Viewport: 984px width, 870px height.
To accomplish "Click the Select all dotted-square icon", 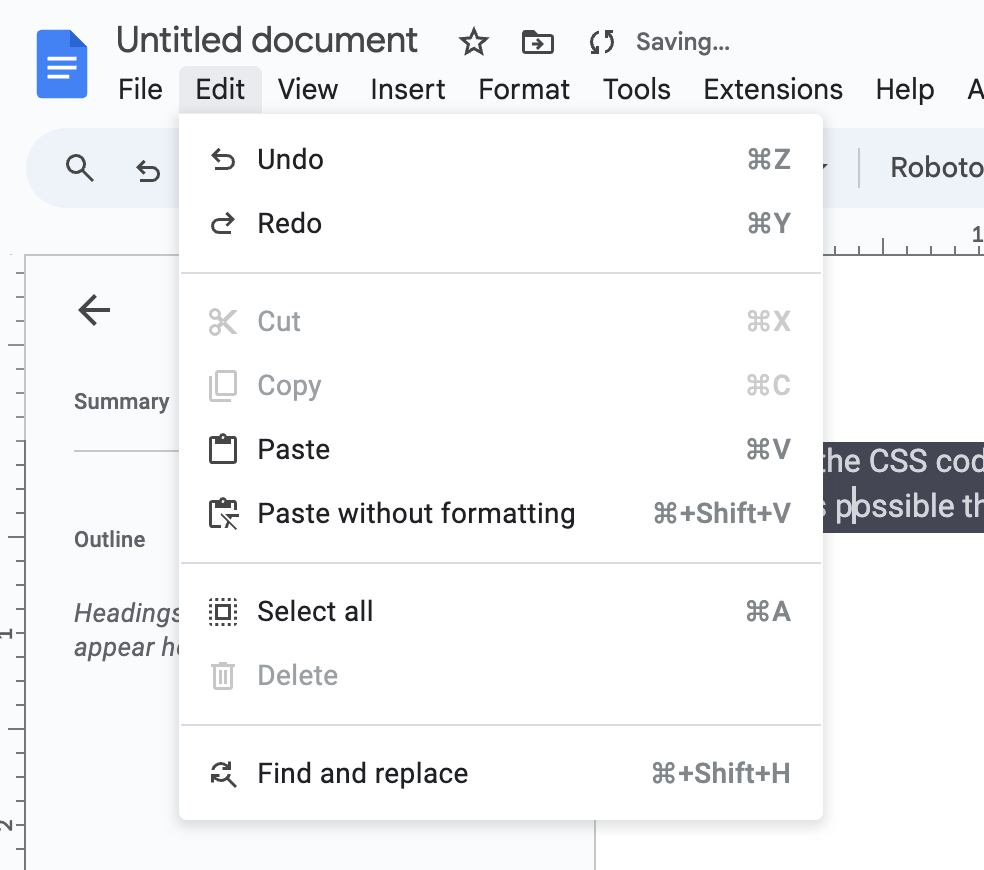I will coord(222,611).
